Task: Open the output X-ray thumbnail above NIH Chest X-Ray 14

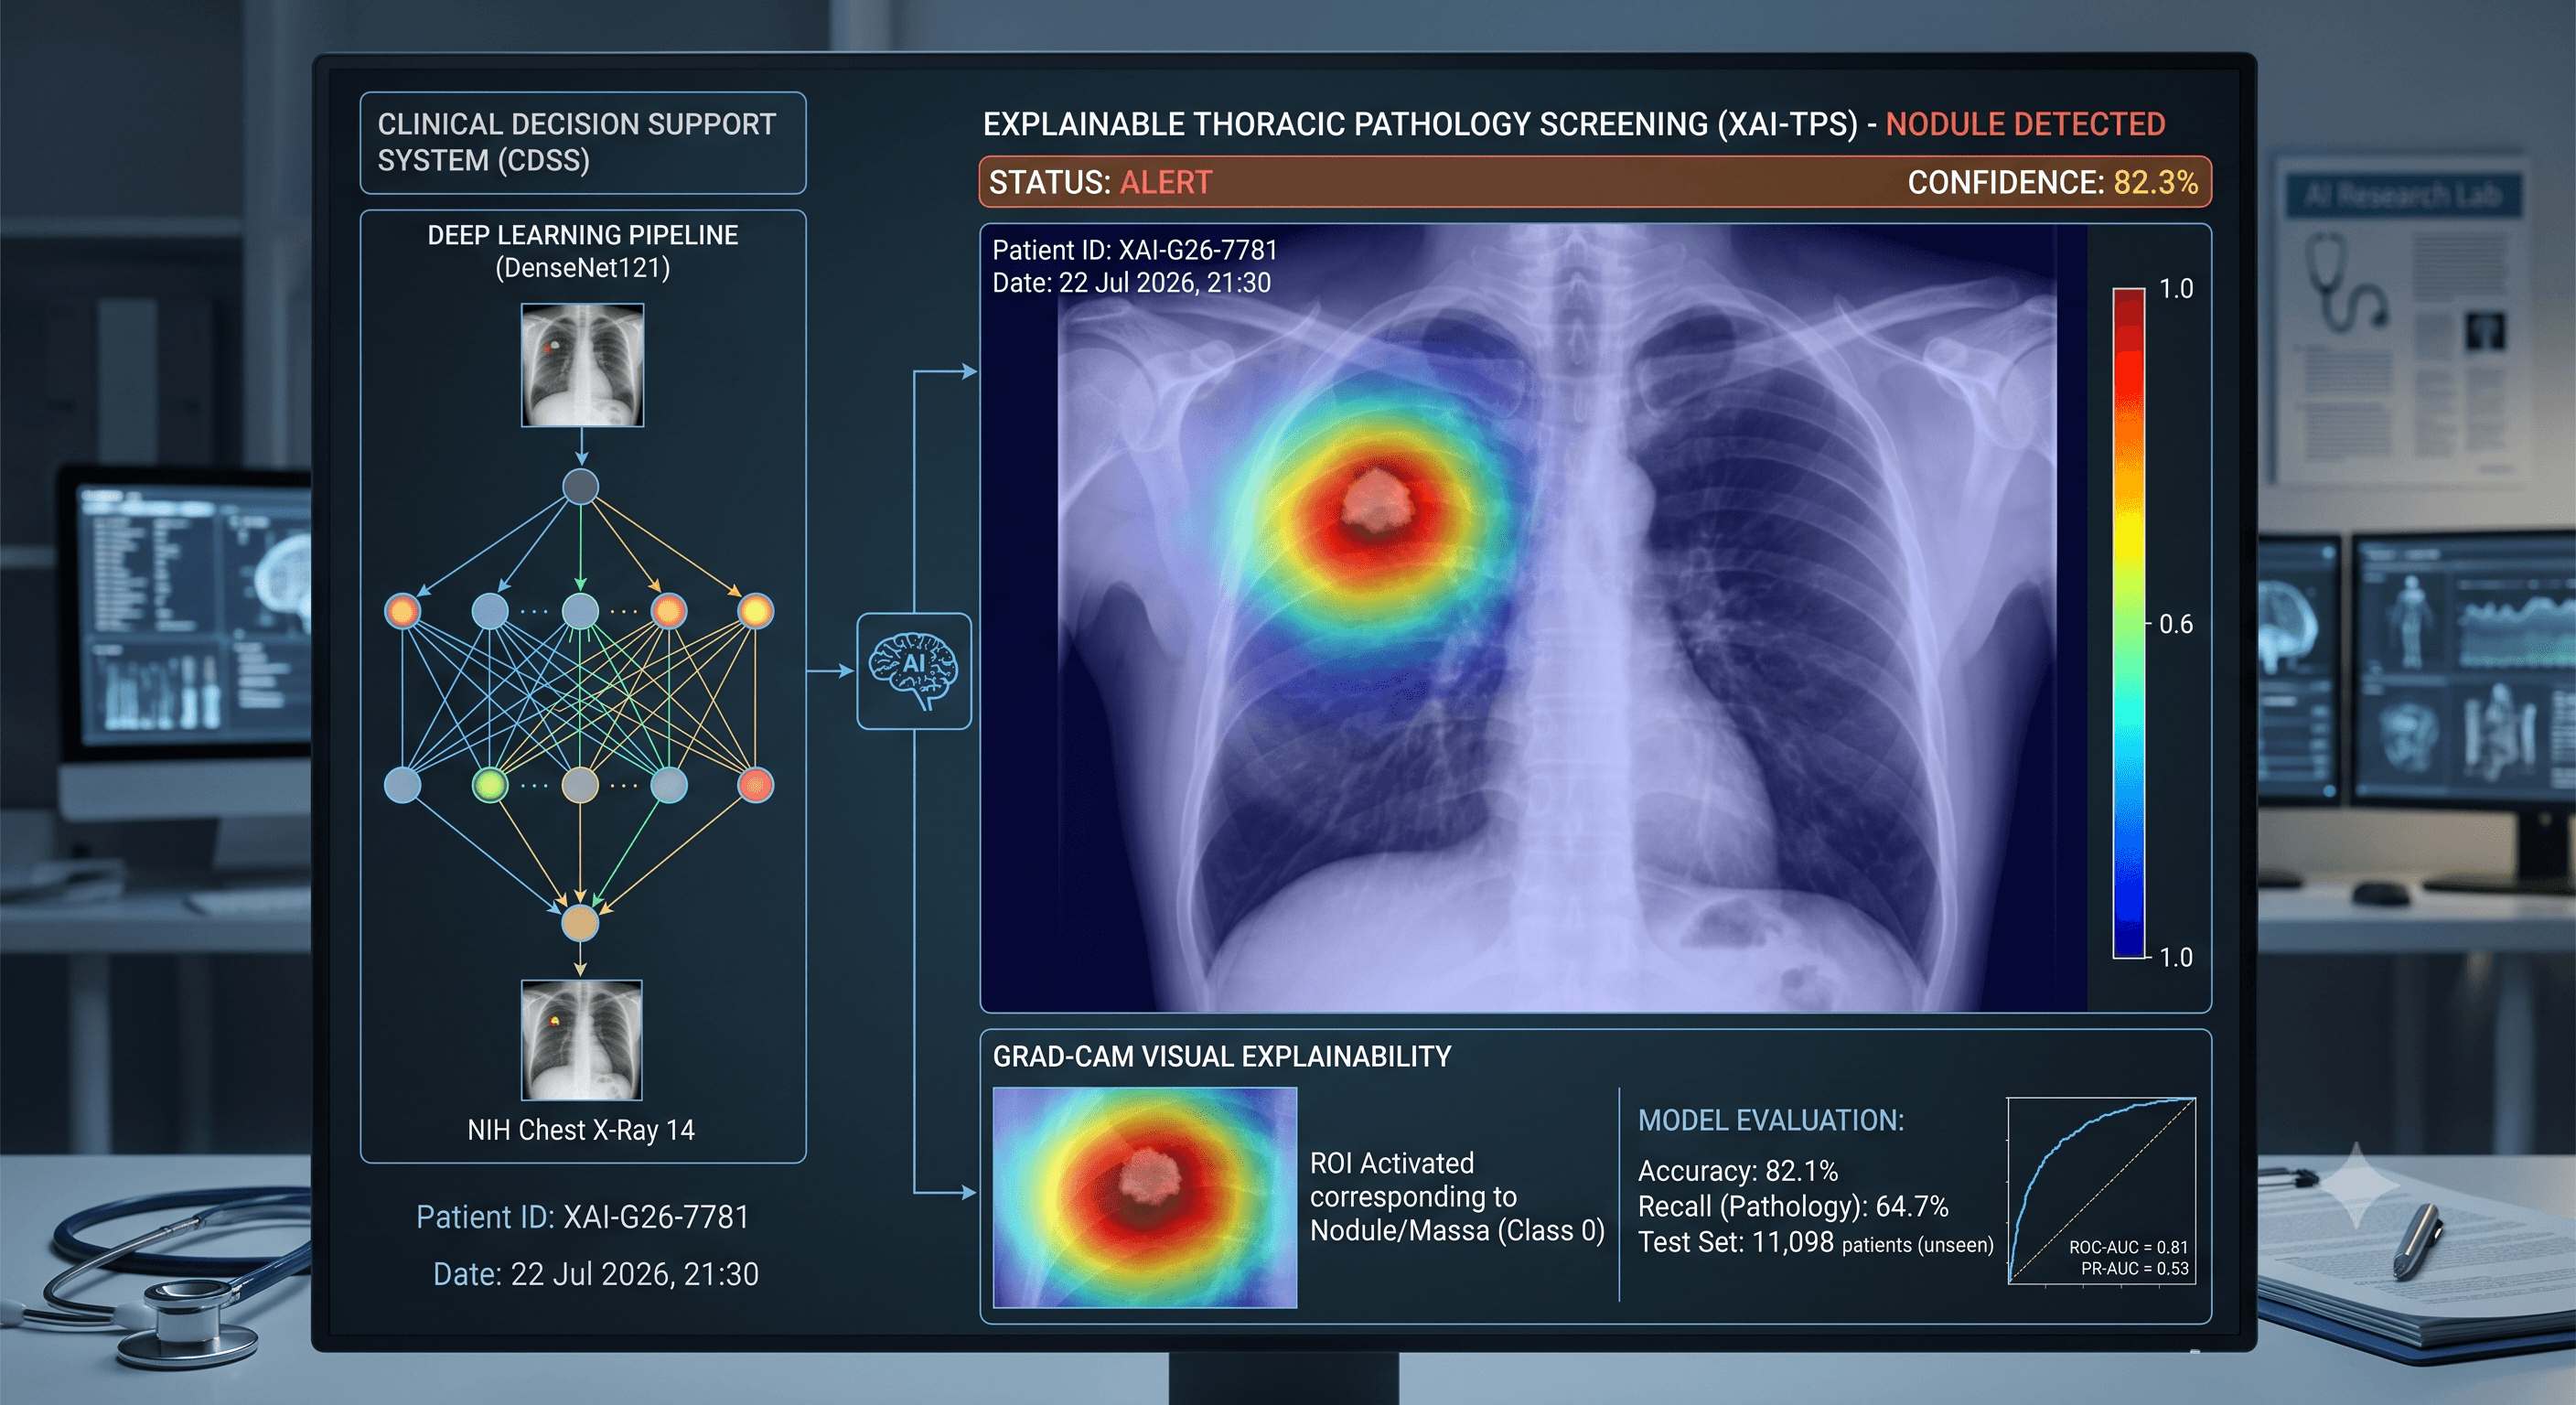Action: [581, 1040]
